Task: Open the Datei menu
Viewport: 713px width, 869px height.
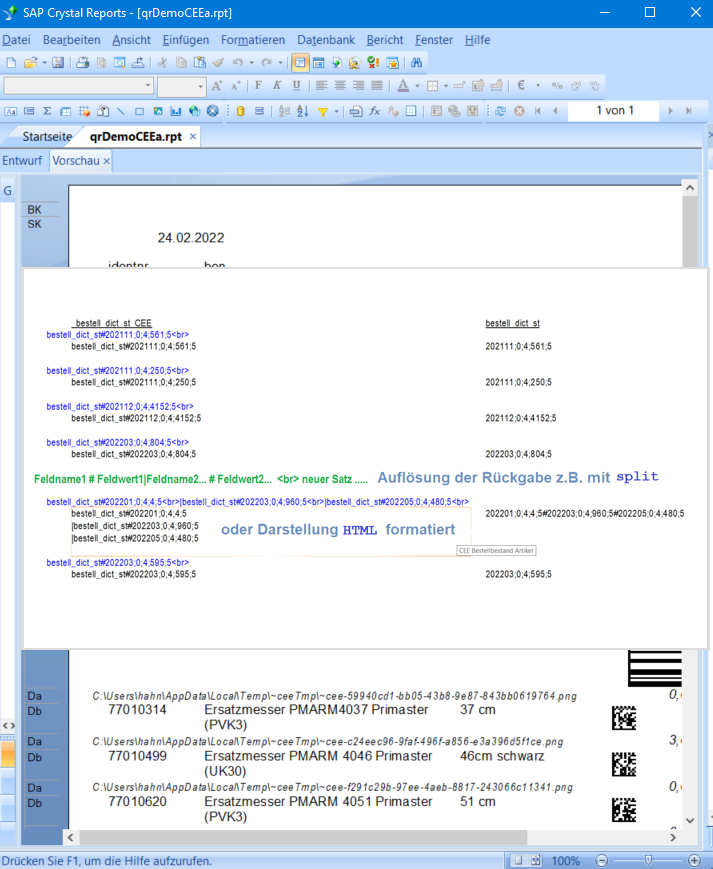Action: [16, 40]
